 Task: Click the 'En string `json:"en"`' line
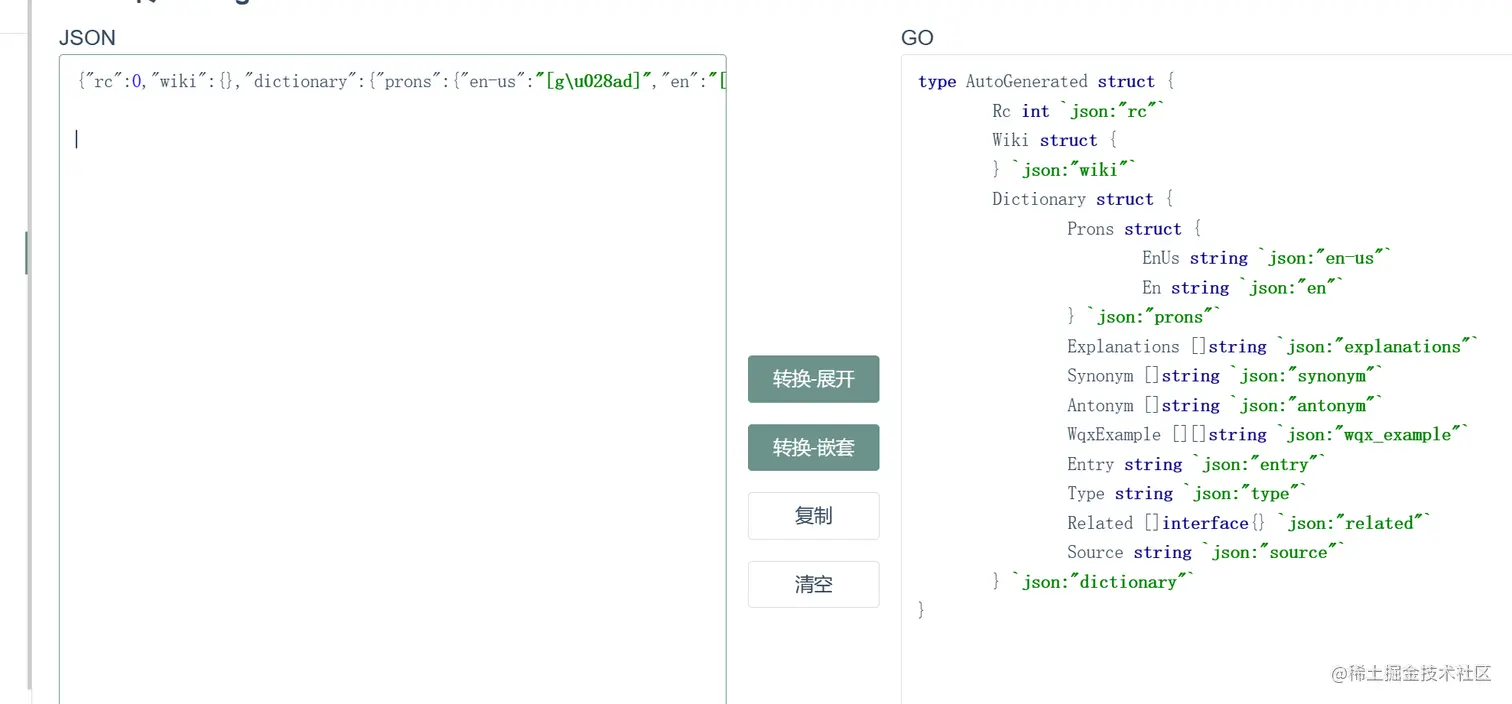pyautogui.click(x=1243, y=288)
